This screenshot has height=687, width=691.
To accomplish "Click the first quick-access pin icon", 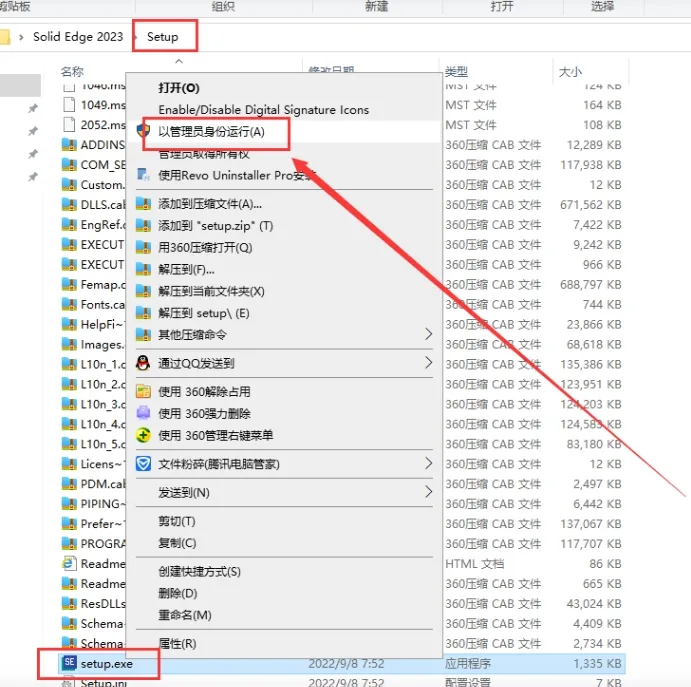I will click(33, 108).
